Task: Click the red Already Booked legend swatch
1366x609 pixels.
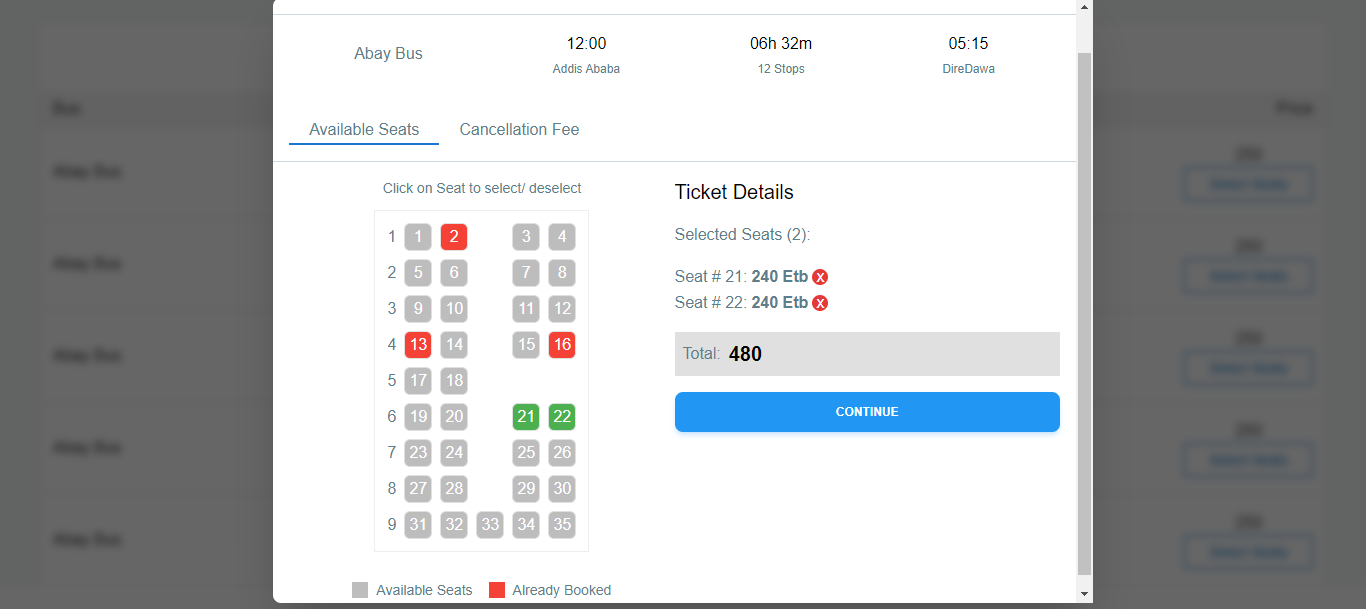Action: point(497,590)
